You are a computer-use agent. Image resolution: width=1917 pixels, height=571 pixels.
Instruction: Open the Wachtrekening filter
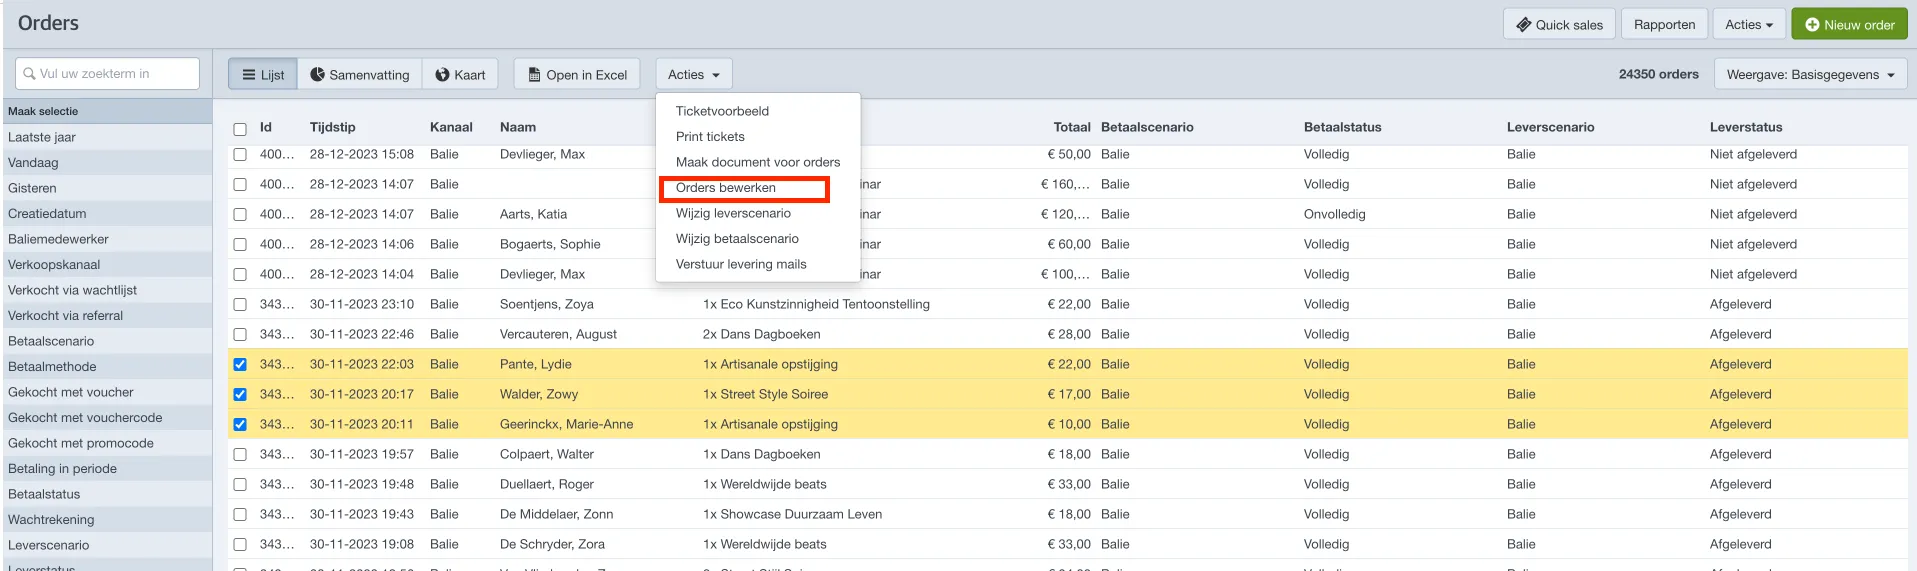point(107,519)
